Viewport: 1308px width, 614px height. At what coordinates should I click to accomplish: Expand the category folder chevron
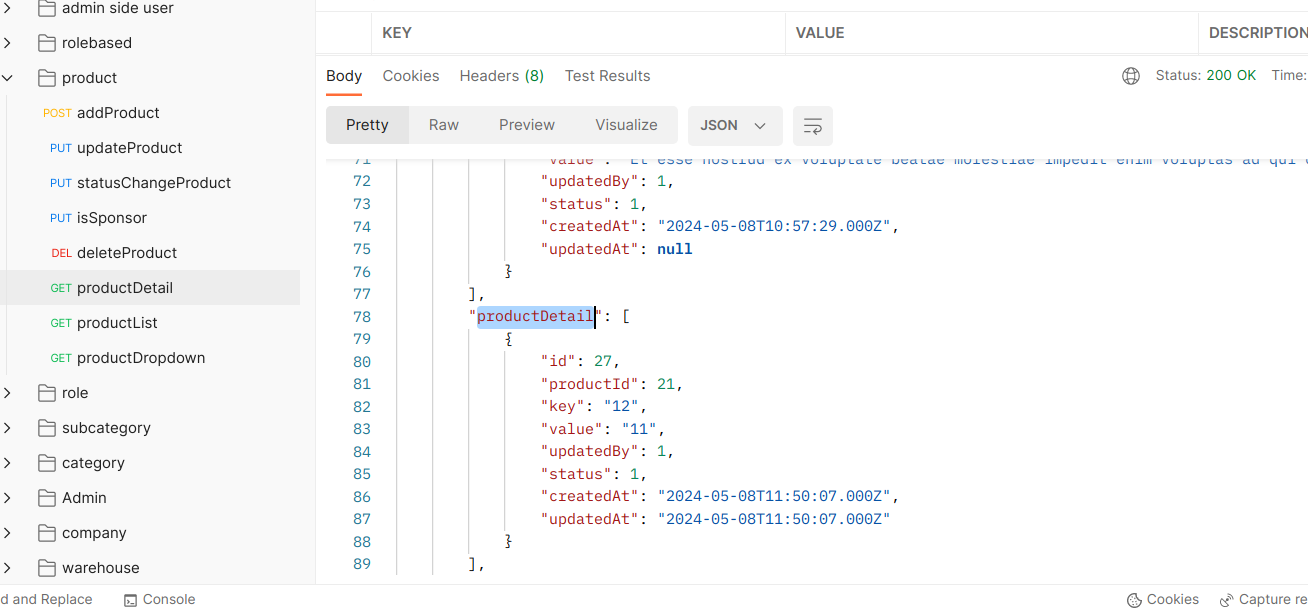click(8, 463)
